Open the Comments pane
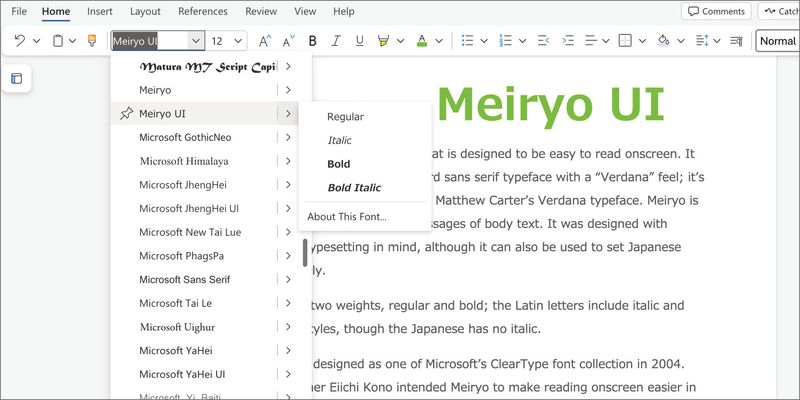Image resolution: width=800 pixels, height=400 pixels. [716, 11]
